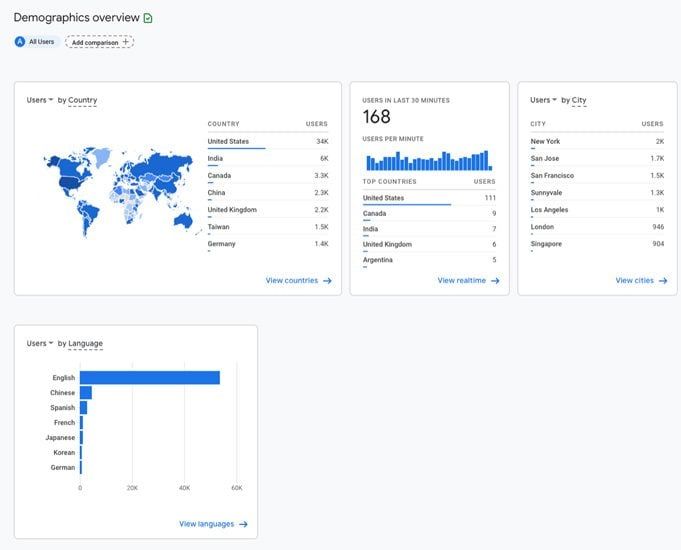
Task: Select Argentina in Top Countries list
Action: pyautogui.click(x=429, y=260)
